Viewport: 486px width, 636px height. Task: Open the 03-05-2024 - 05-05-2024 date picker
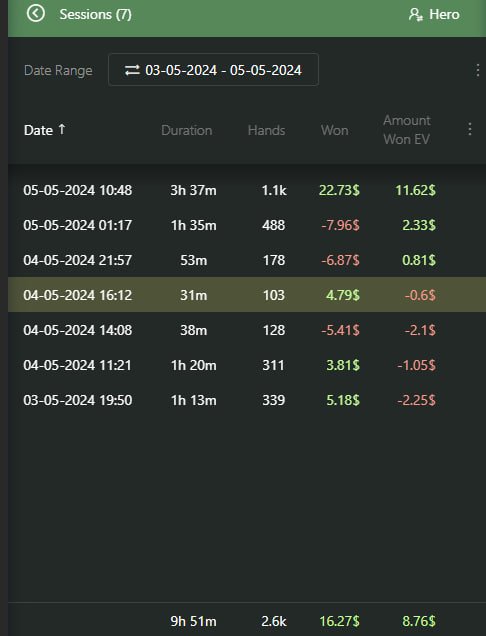pyautogui.click(x=213, y=69)
